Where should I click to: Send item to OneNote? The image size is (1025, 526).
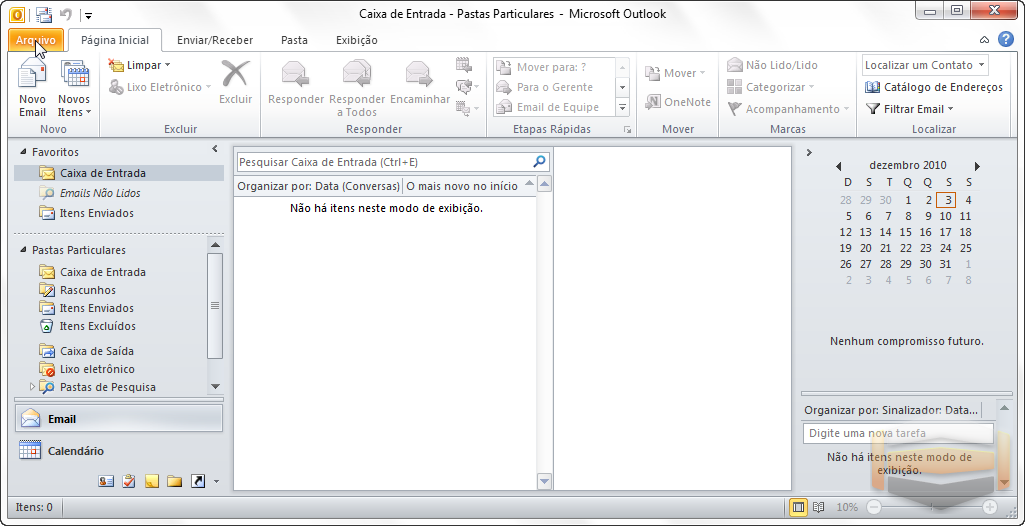point(678,102)
